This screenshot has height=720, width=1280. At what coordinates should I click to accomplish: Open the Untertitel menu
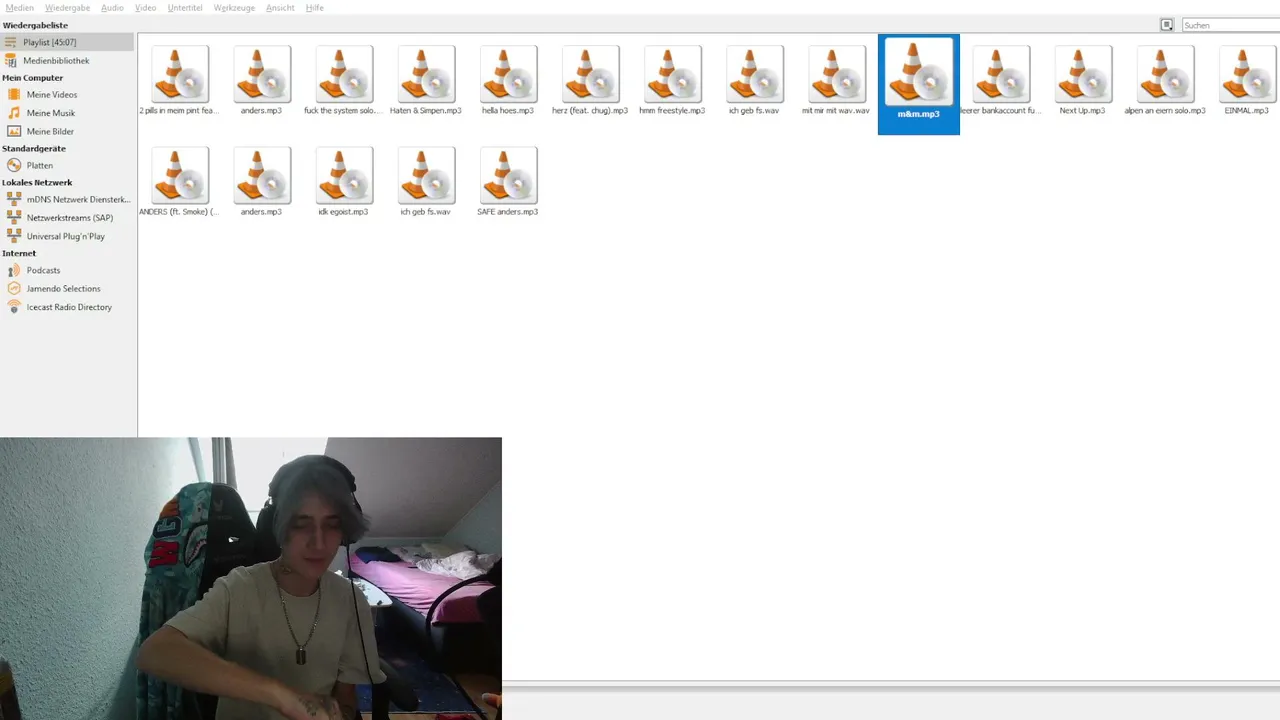point(185,8)
